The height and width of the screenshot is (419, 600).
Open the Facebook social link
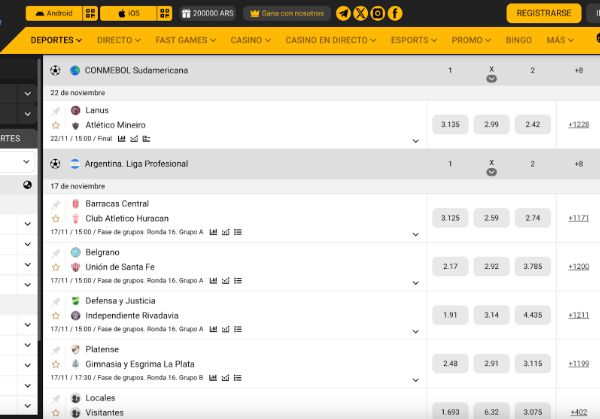pos(394,13)
